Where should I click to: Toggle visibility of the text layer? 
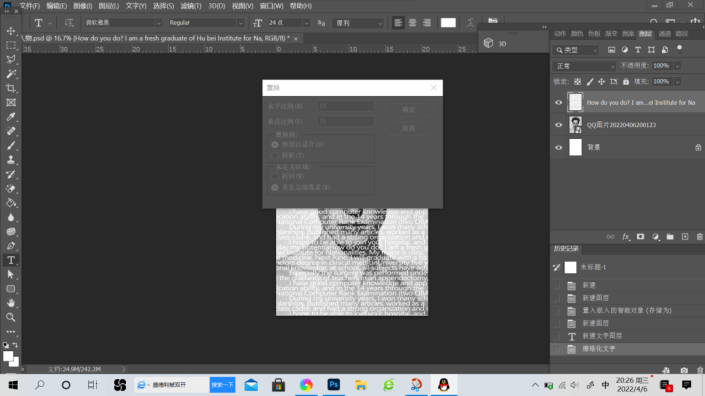tap(558, 102)
